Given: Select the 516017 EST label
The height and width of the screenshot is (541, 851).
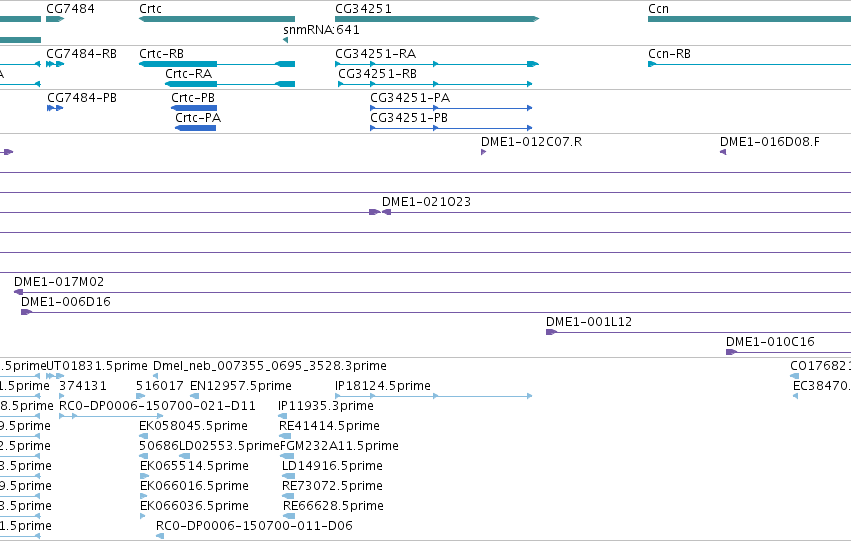Looking at the screenshot, I should tap(160, 386).
